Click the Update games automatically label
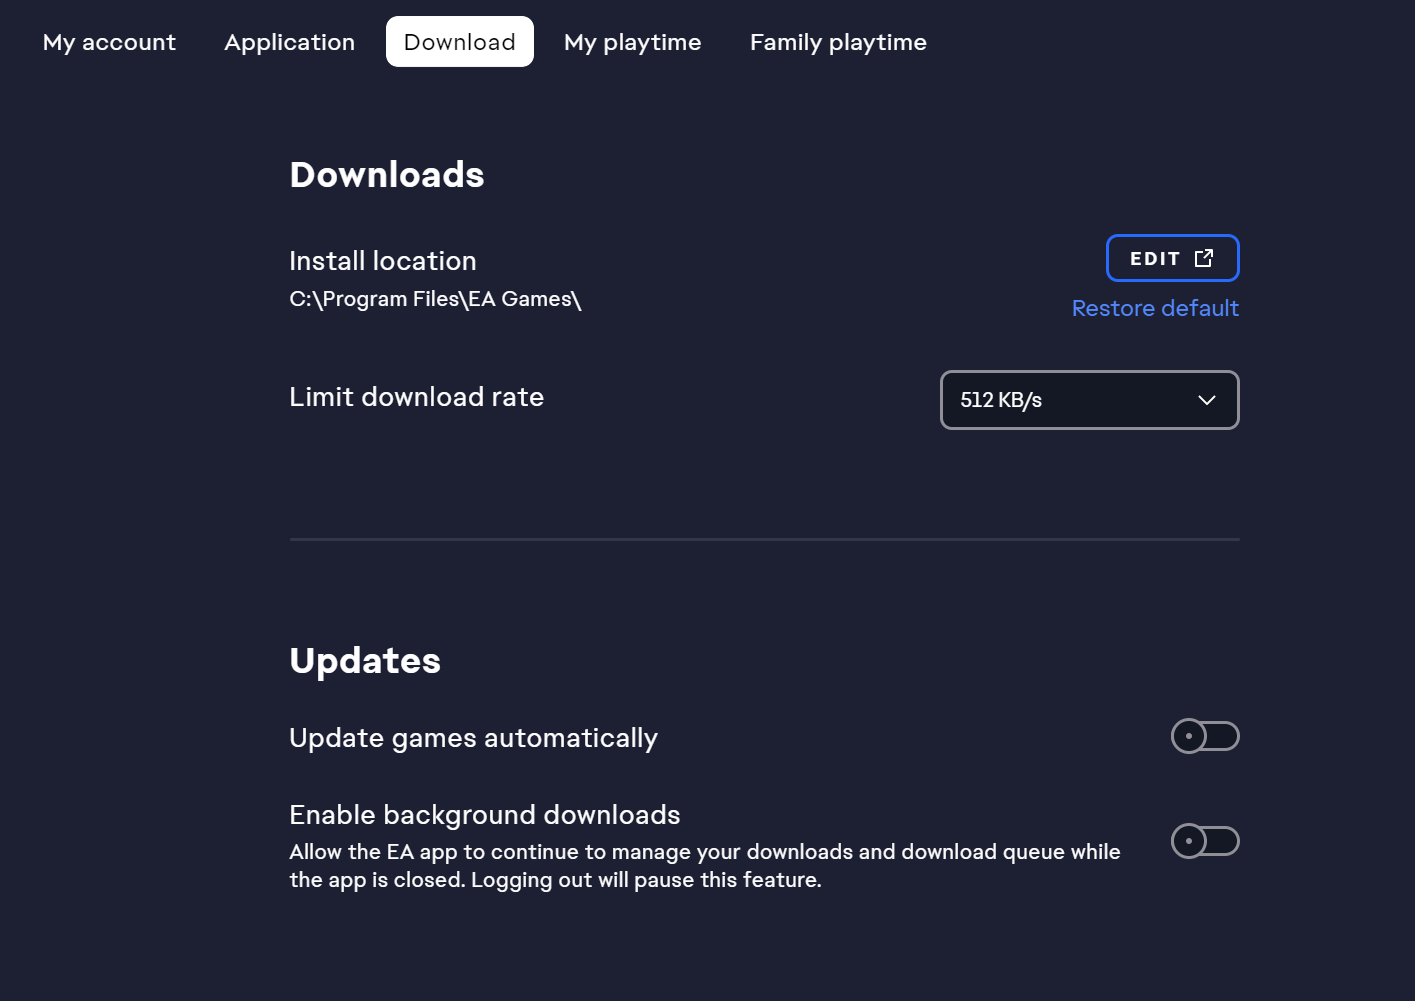The height and width of the screenshot is (1001, 1415). [473, 738]
